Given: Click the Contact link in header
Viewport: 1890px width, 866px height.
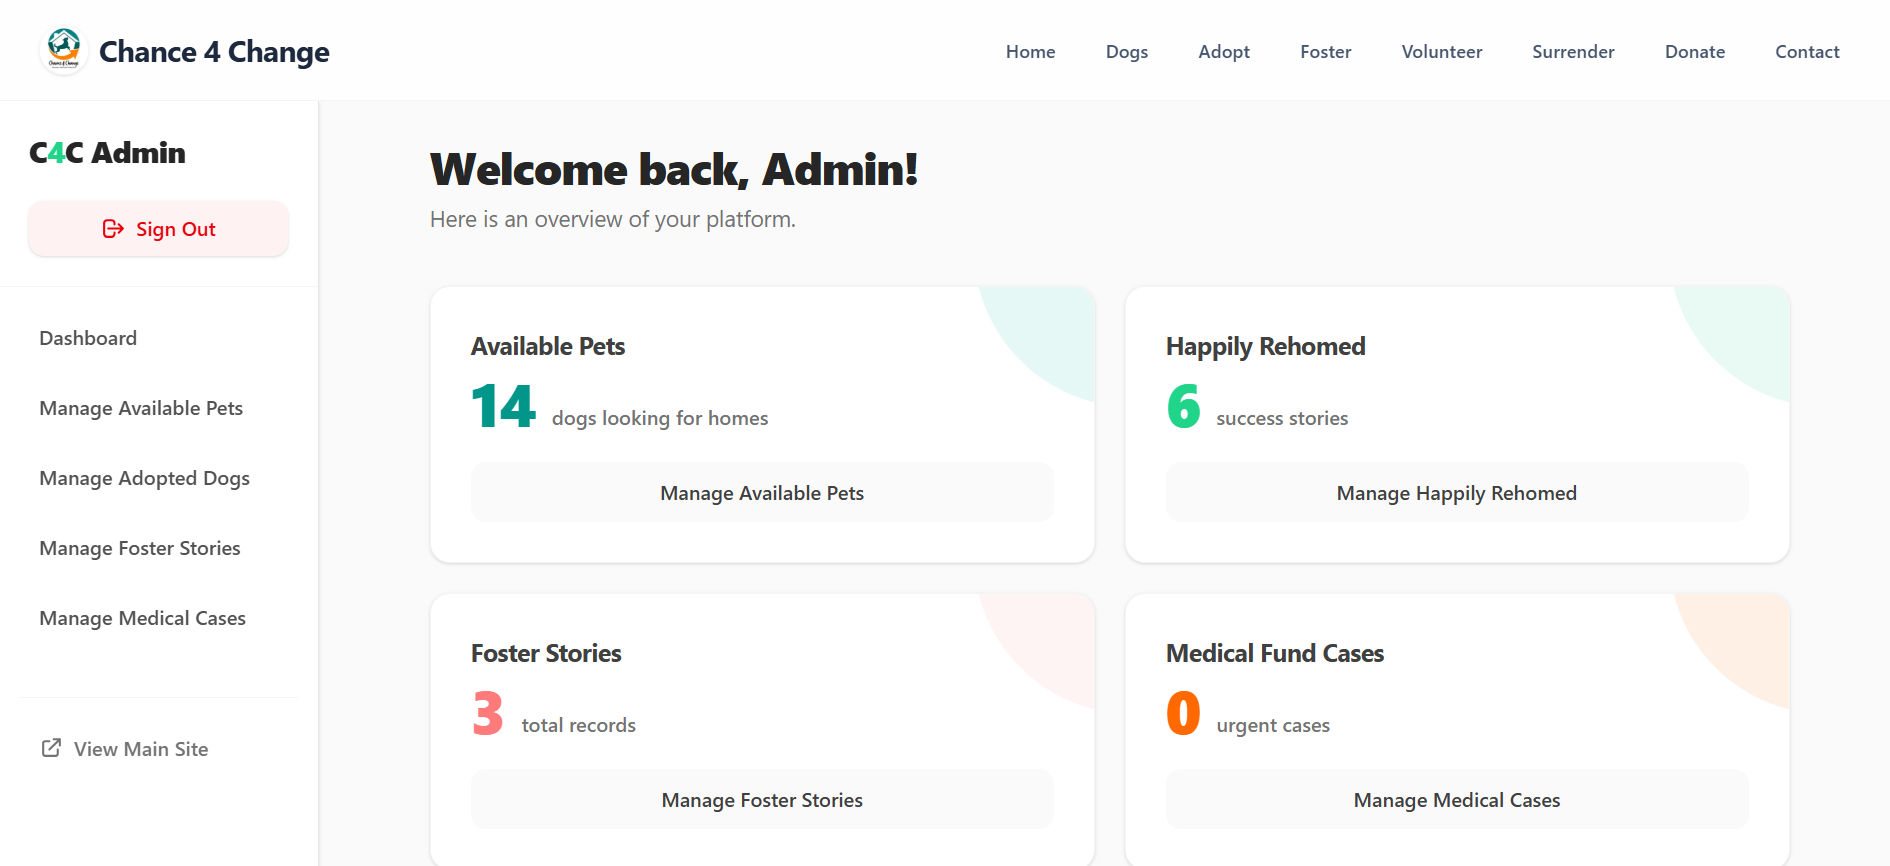Looking at the screenshot, I should (1807, 52).
